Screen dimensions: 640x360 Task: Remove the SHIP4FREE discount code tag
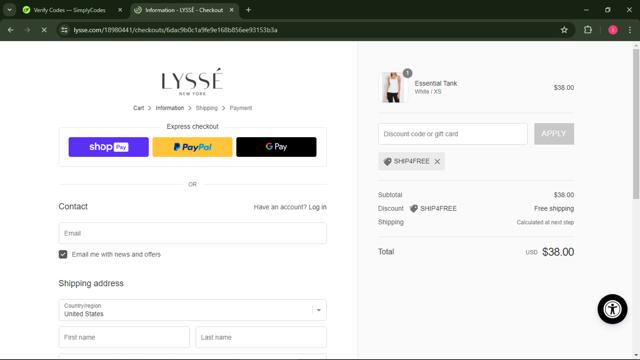(x=437, y=162)
